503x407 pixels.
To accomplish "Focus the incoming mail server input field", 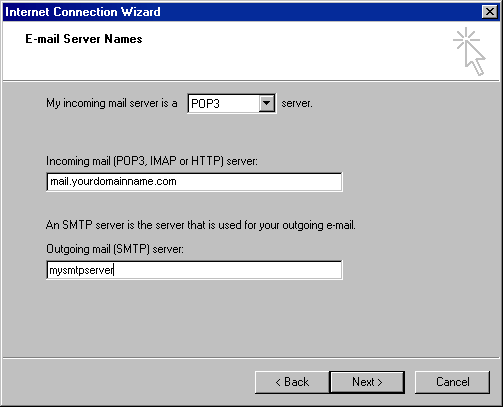I will click(194, 182).
